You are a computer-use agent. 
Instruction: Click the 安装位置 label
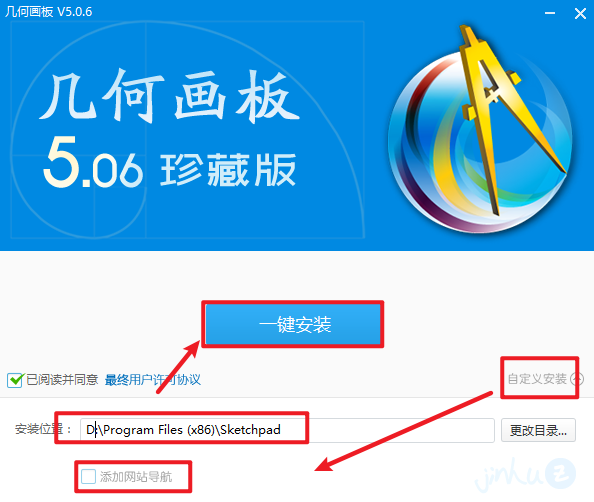[43, 429]
